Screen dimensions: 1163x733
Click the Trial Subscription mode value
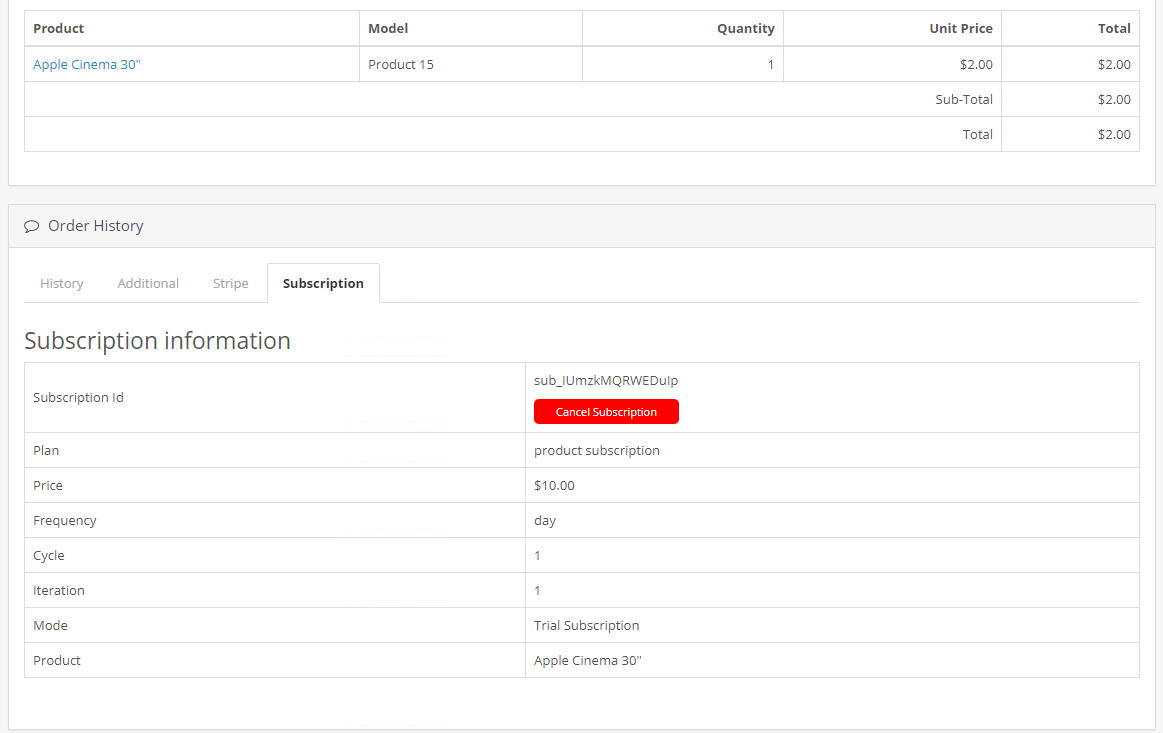pyautogui.click(x=587, y=625)
